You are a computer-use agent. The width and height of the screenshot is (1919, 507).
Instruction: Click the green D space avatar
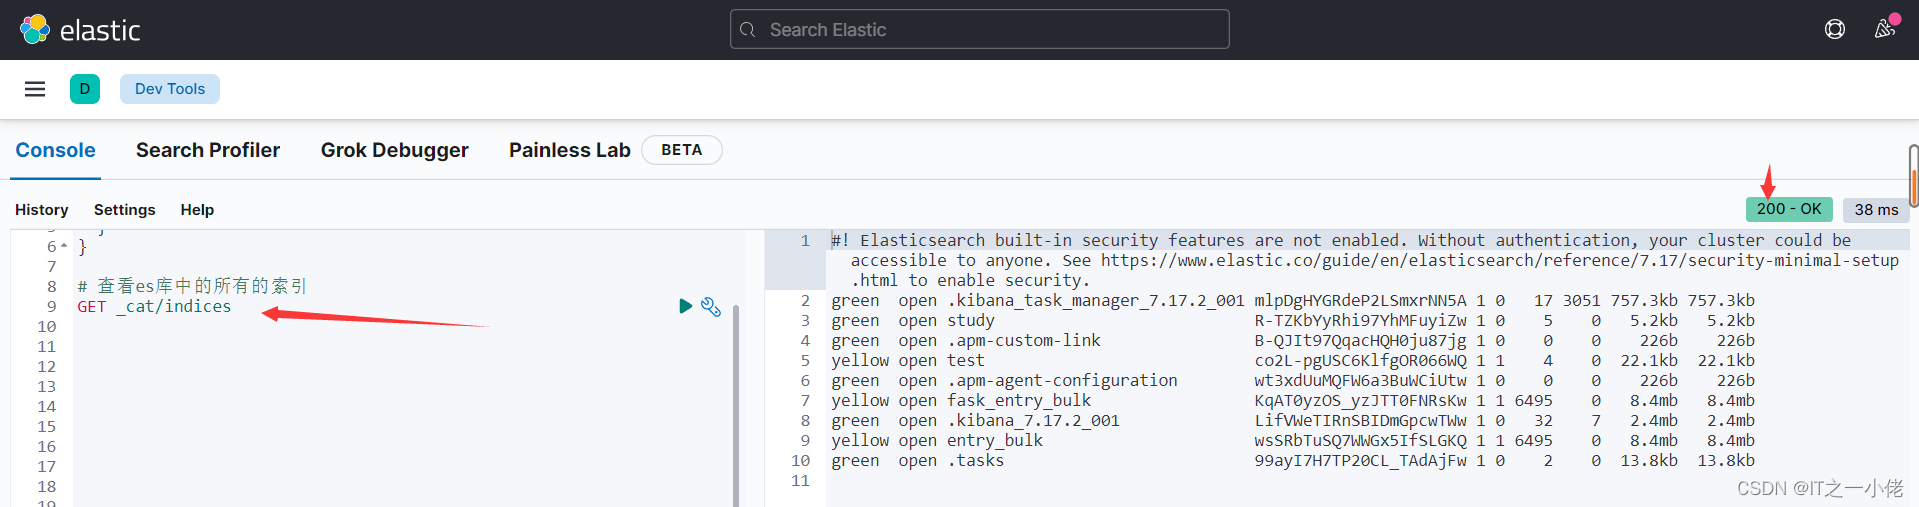click(x=85, y=89)
